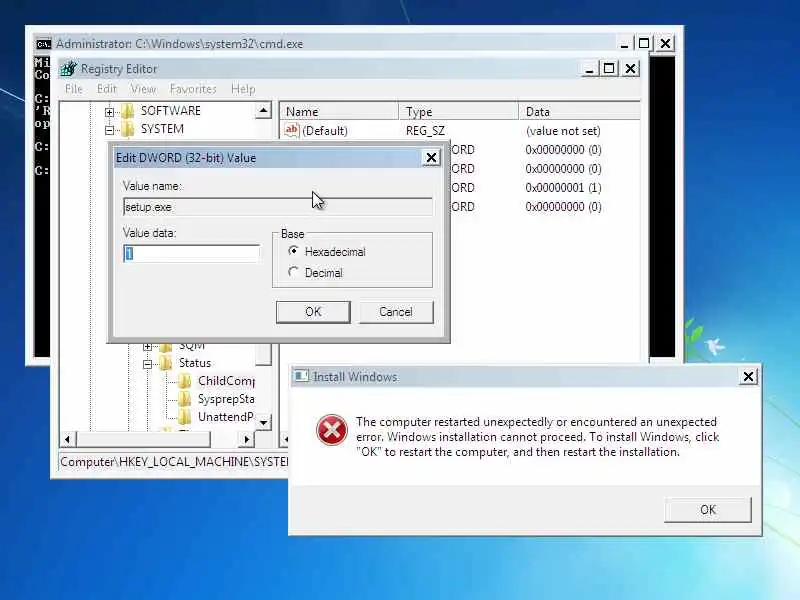Sort by the Name column header
Viewport: 800px width, 600px height.
339,111
